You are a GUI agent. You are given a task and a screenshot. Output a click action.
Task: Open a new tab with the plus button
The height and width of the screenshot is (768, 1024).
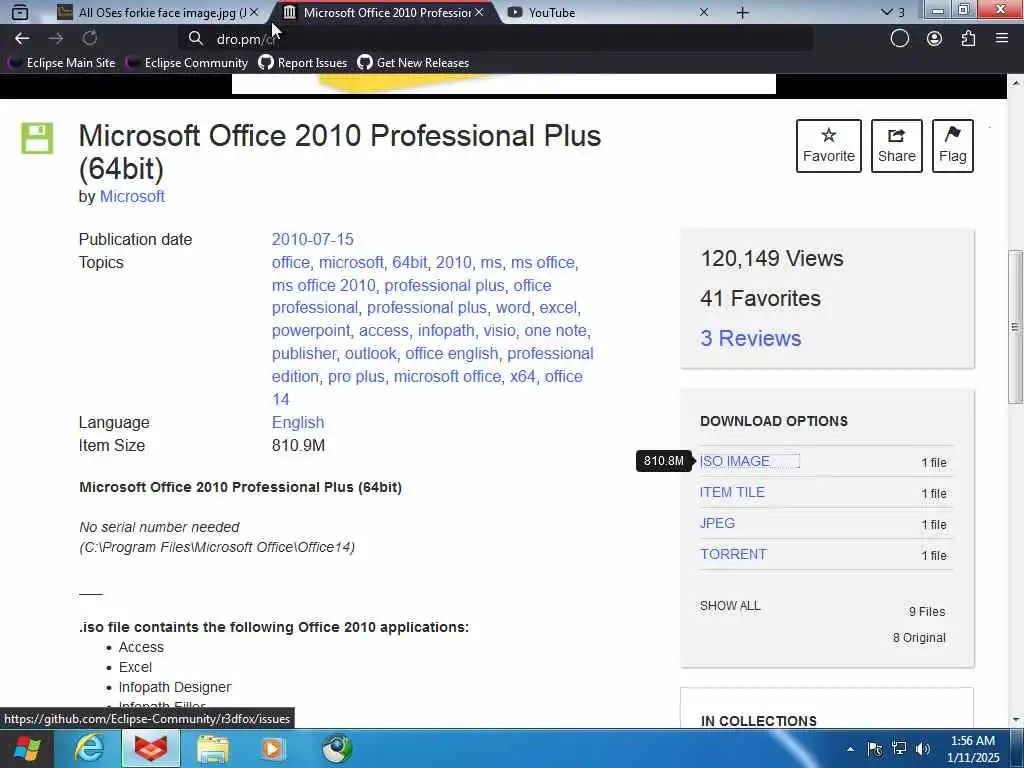coord(742,12)
